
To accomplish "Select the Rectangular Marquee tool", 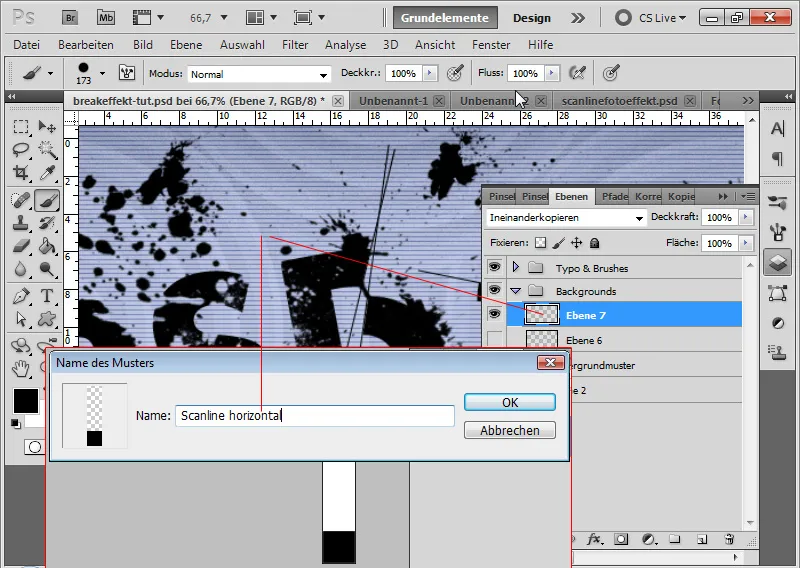I will (20, 126).
